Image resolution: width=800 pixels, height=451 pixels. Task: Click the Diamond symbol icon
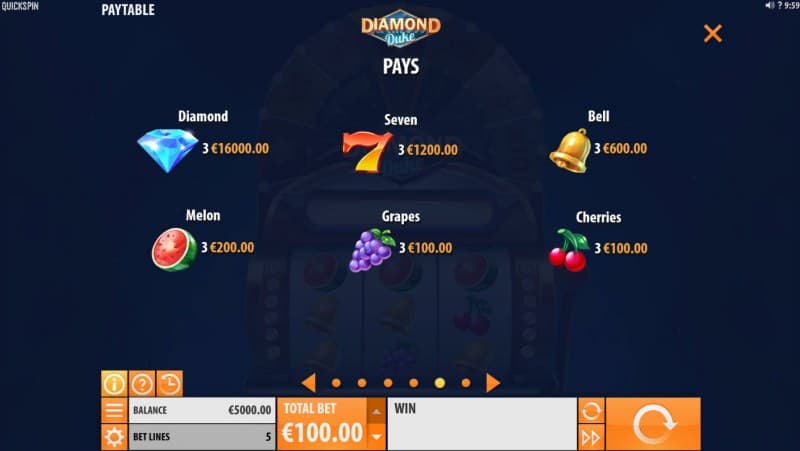point(168,151)
